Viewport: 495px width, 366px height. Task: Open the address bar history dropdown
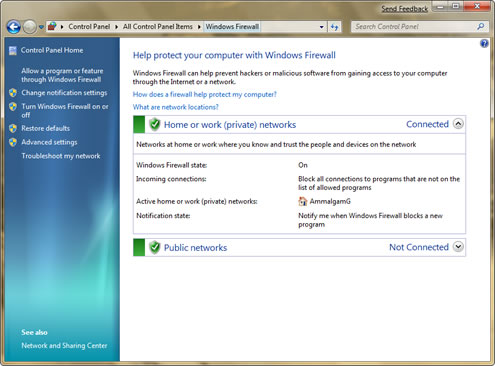[321, 27]
